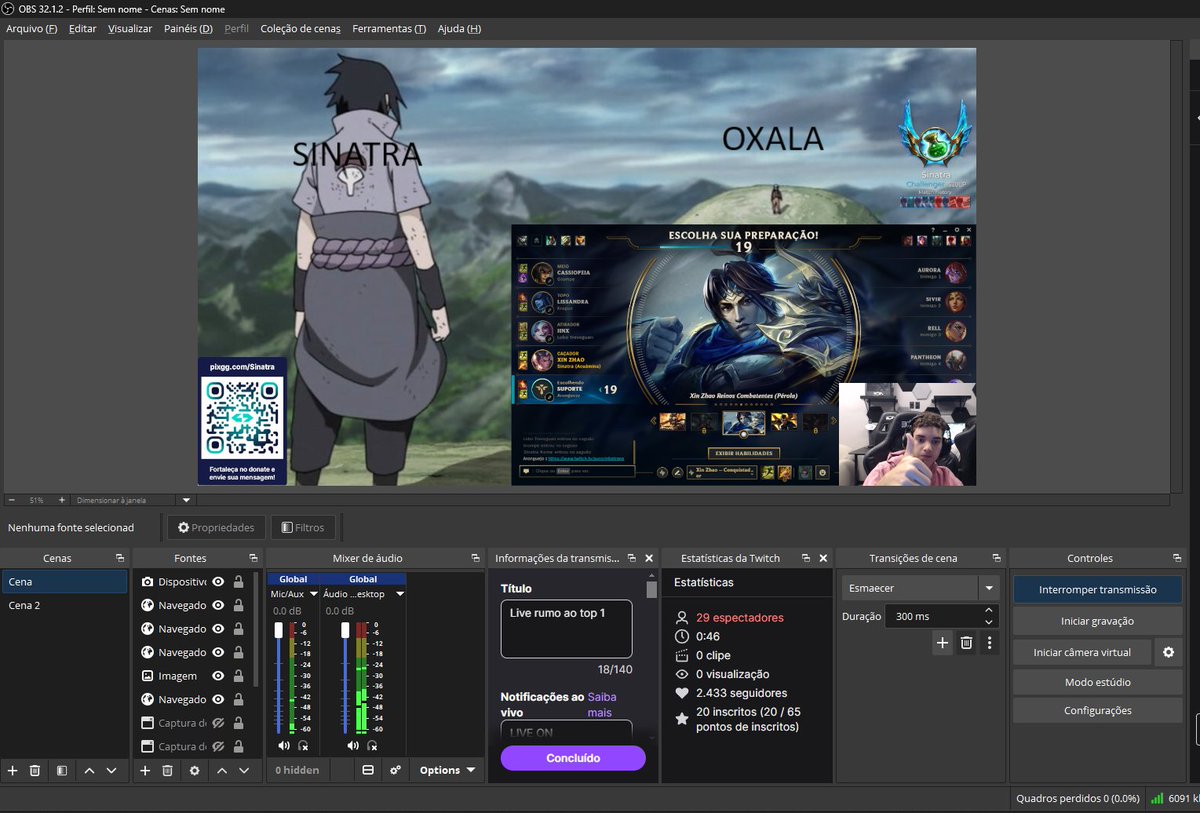Click the purple Concluído button
The width and height of the screenshot is (1200, 813).
(x=573, y=758)
